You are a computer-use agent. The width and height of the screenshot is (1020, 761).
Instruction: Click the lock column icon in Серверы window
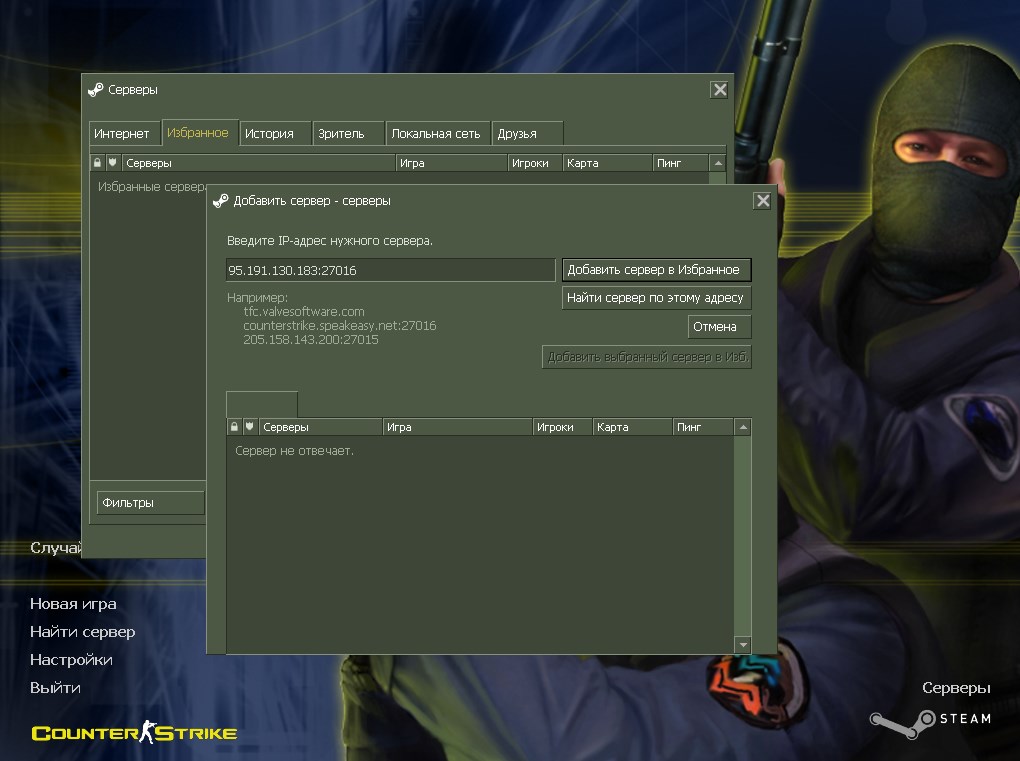pos(98,163)
